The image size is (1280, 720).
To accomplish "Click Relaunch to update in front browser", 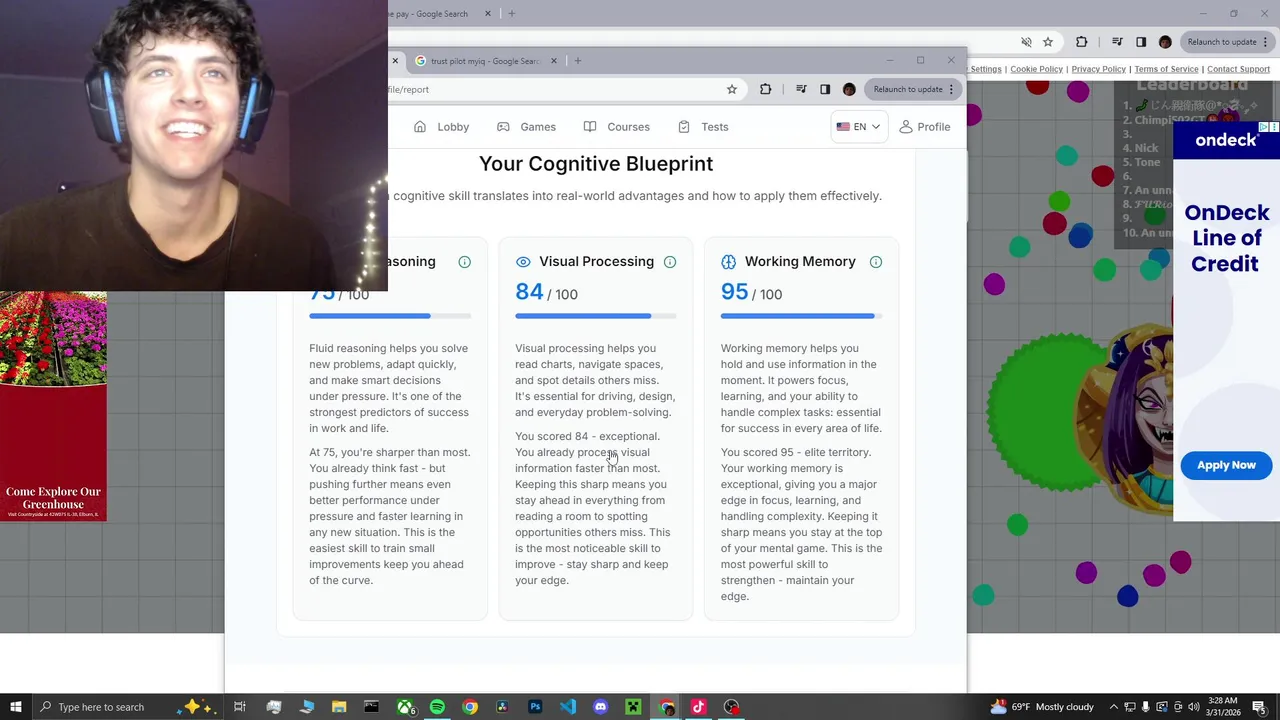I will (907, 89).
